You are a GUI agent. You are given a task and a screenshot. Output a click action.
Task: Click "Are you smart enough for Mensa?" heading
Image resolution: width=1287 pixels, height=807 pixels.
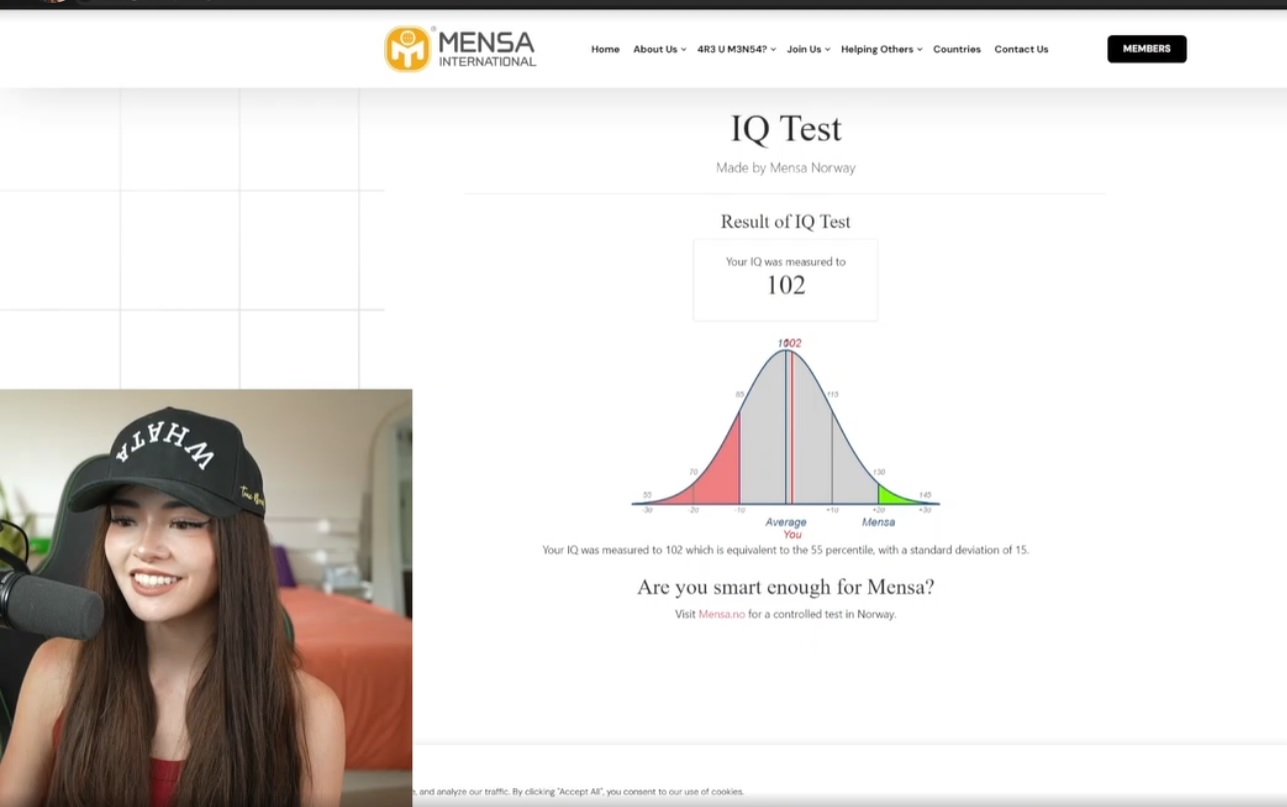point(786,587)
